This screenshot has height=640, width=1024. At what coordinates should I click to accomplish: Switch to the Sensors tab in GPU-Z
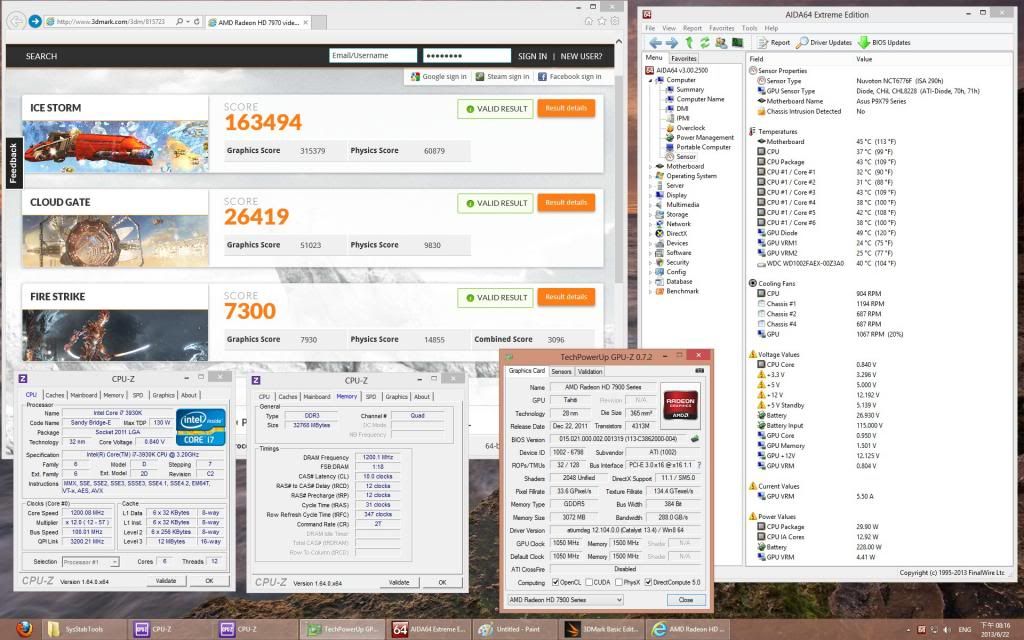coord(562,372)
